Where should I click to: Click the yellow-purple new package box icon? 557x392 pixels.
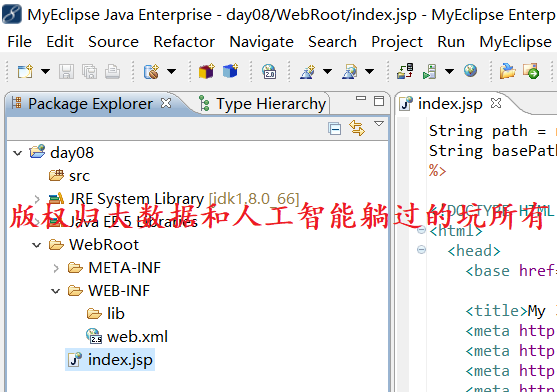click(x=206, y=71)
